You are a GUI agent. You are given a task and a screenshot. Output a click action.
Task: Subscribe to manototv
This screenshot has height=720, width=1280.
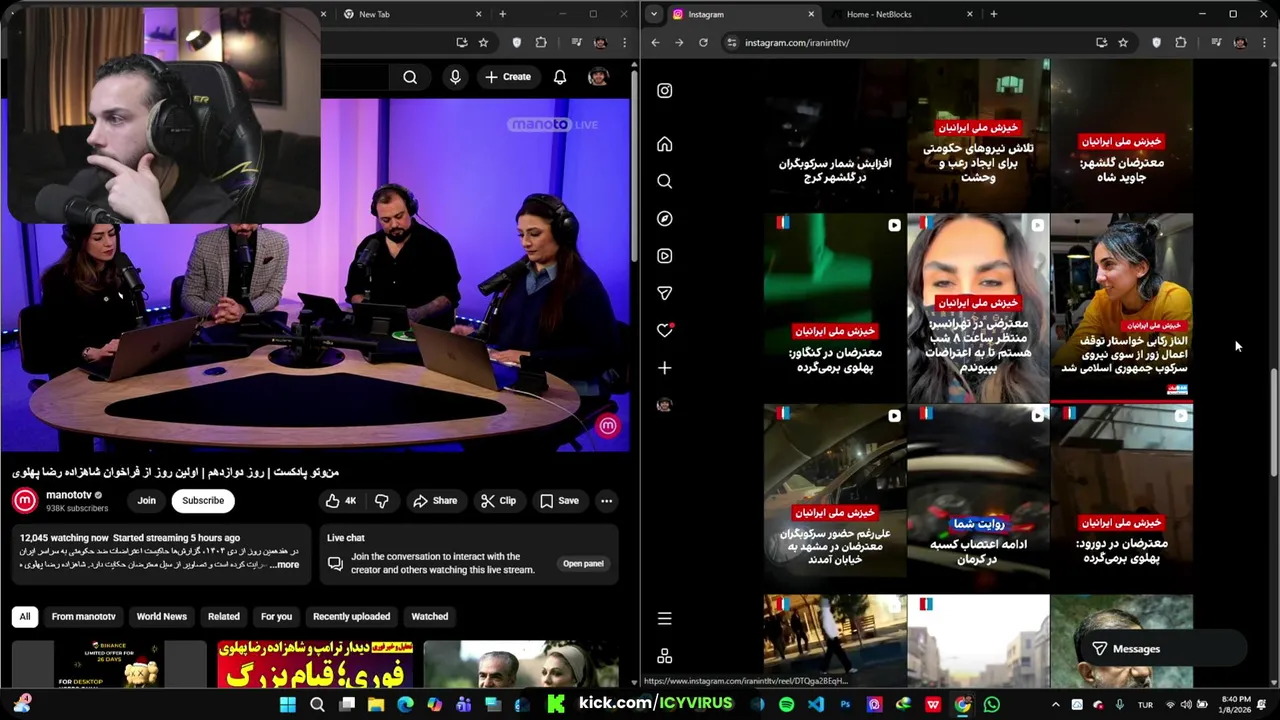(x=203, y=500)
